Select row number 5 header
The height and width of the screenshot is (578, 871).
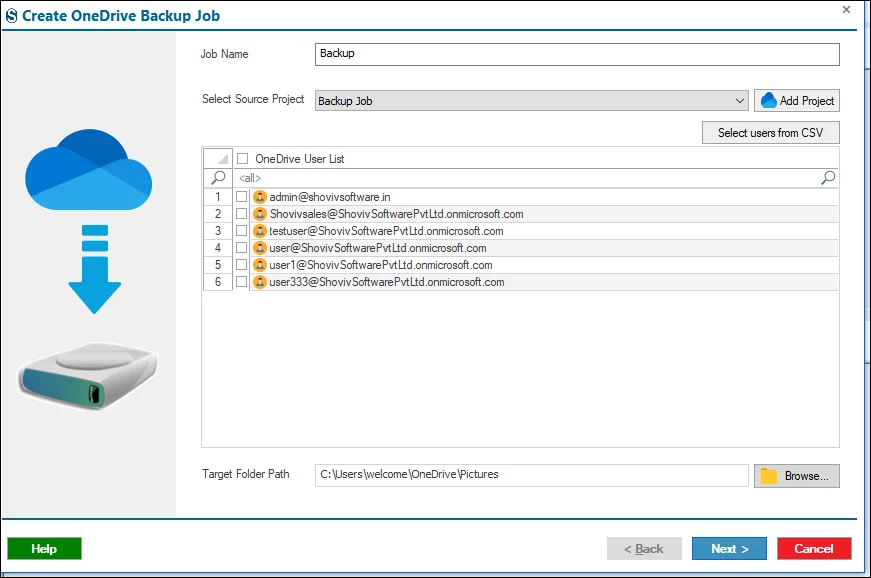click(218, 265)
